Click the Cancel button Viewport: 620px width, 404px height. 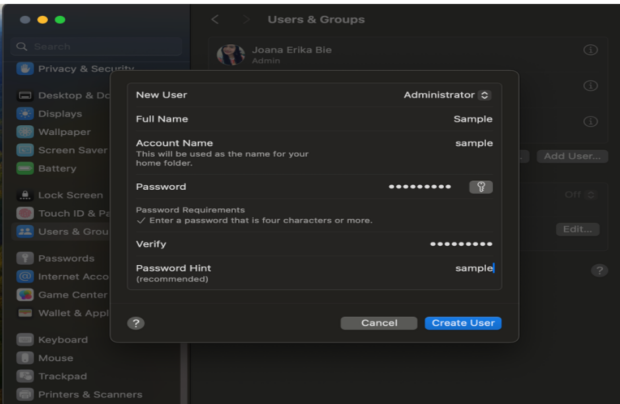coord(379,323)
